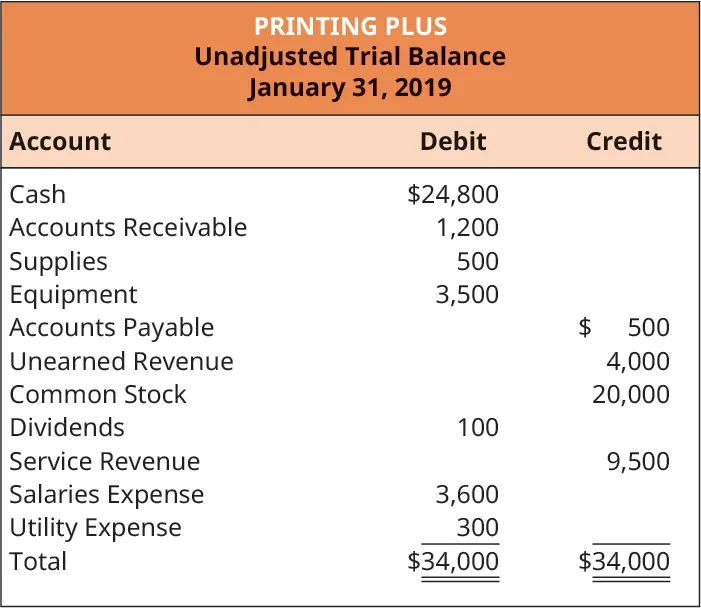Click the Dividends debit value 100
The width and height of the screenshot is (701, 608).
click(478, 427)
